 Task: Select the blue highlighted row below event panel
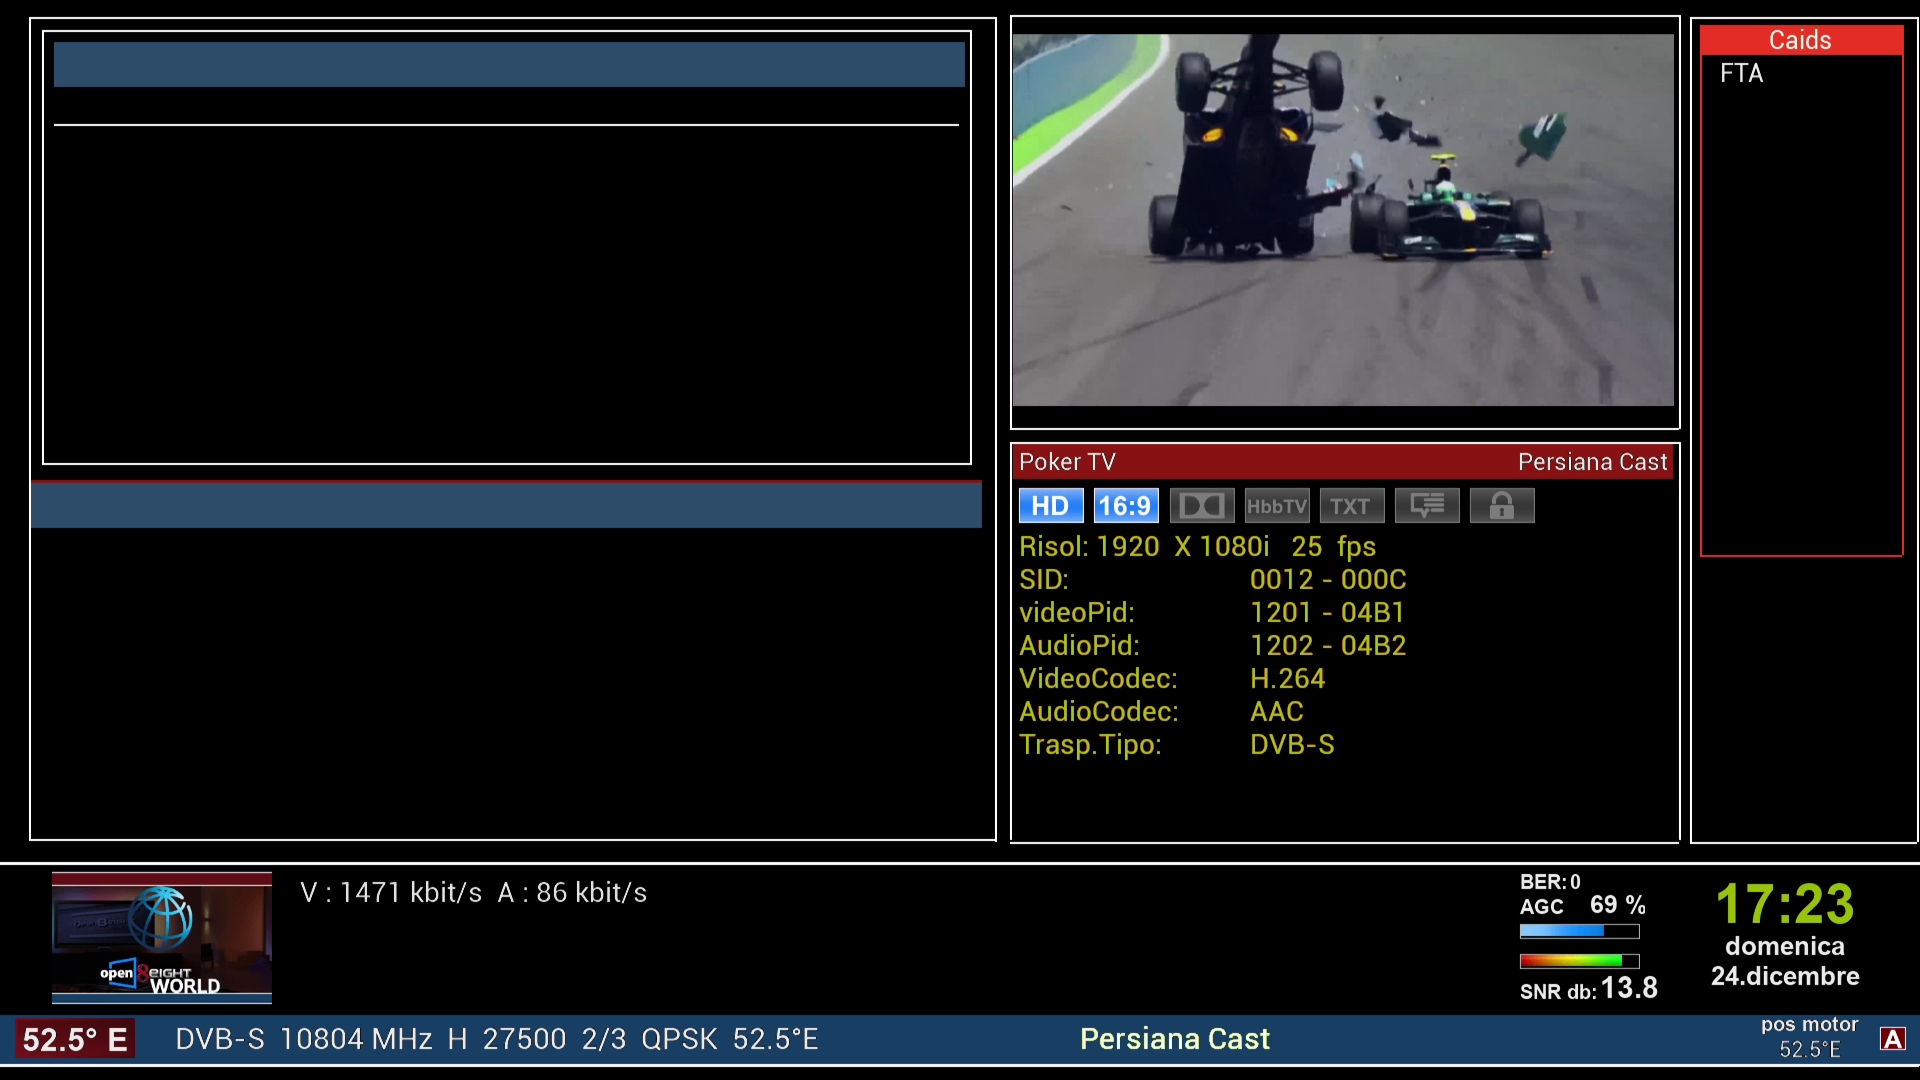[506, 506]
